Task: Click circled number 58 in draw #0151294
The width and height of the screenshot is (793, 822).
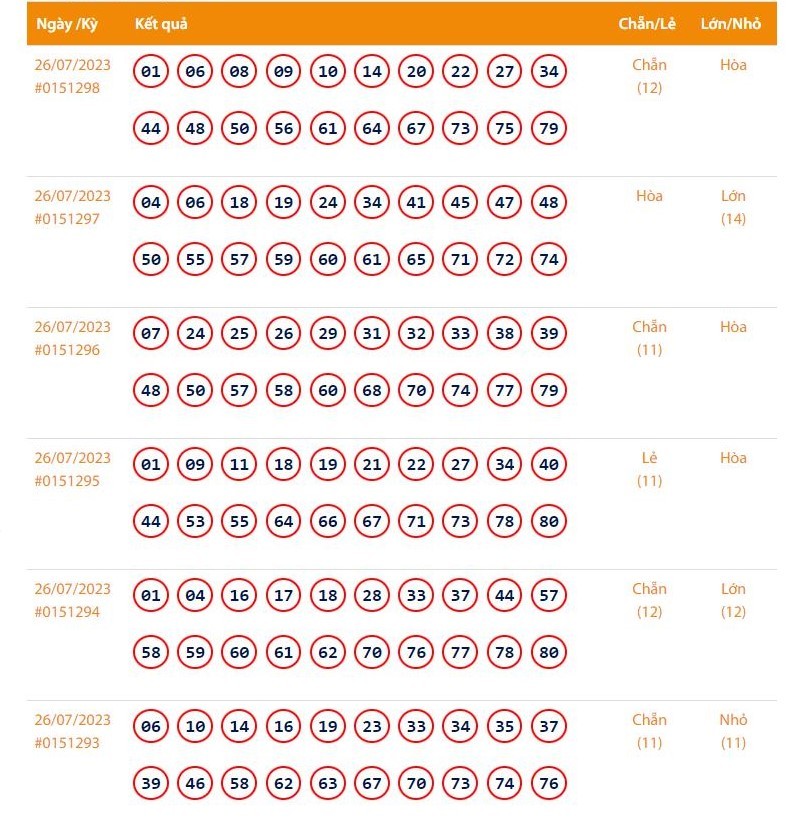Action: [x=150, y=652]
